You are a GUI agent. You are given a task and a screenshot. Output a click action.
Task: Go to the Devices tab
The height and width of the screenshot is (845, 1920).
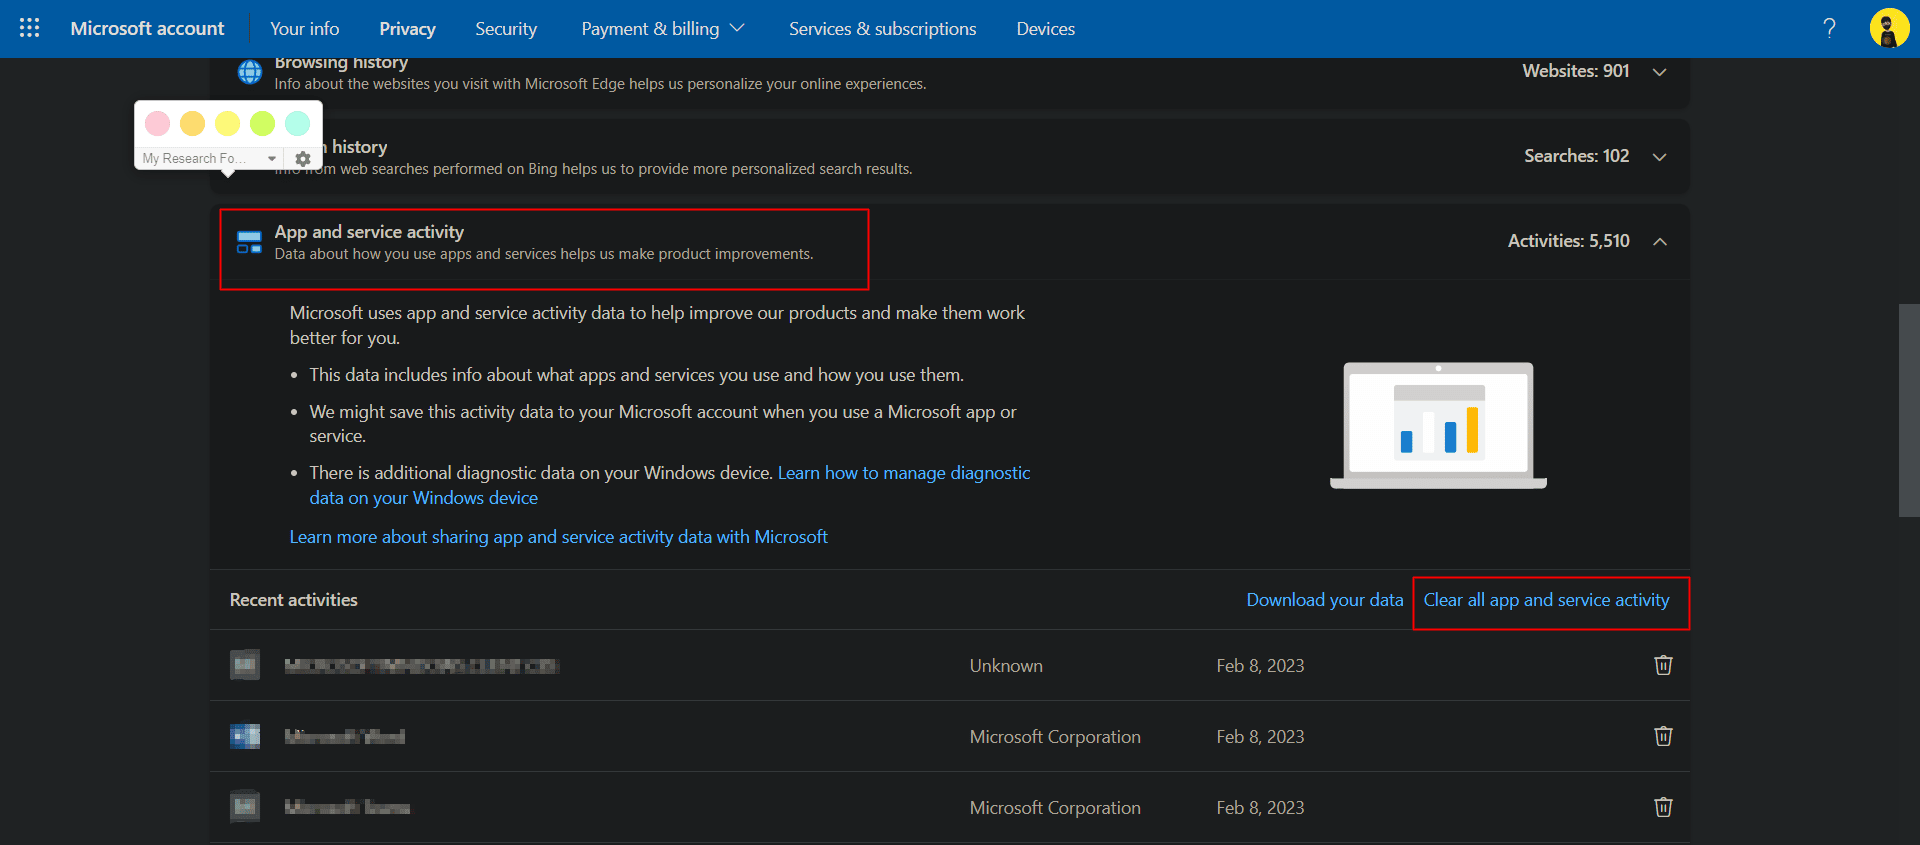pos(1046,29)
